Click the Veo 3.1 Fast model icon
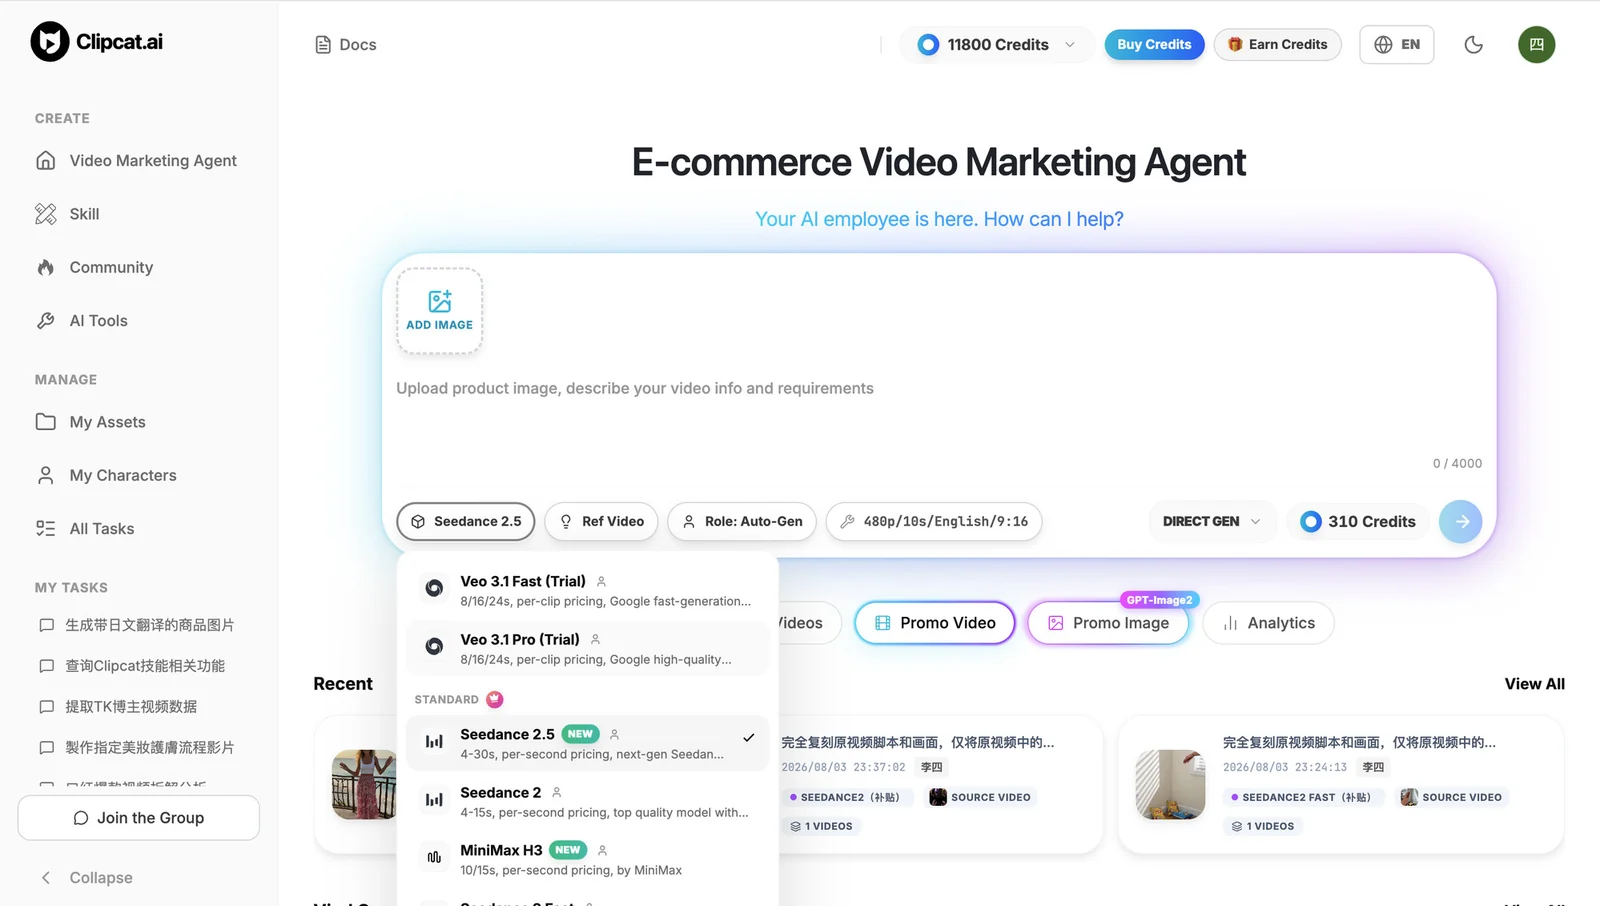 click(434, 589)
